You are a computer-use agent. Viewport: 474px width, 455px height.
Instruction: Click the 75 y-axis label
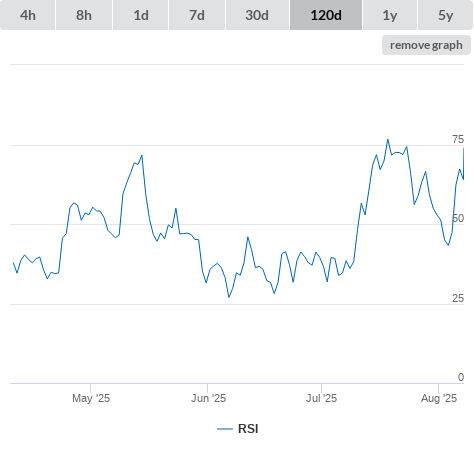458,139
